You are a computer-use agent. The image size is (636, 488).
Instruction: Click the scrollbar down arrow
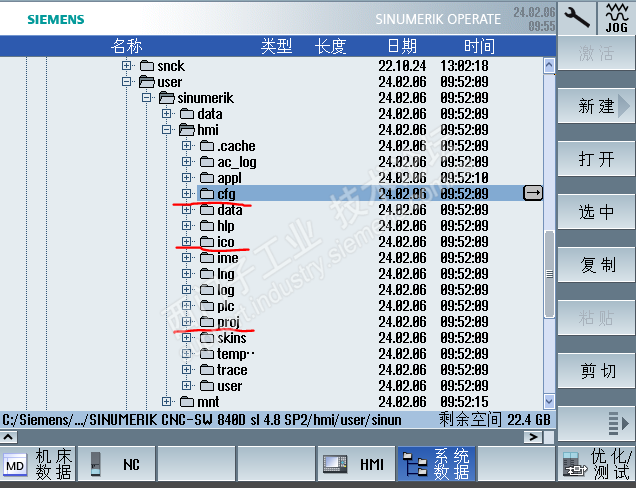click(x=549, y=401)
